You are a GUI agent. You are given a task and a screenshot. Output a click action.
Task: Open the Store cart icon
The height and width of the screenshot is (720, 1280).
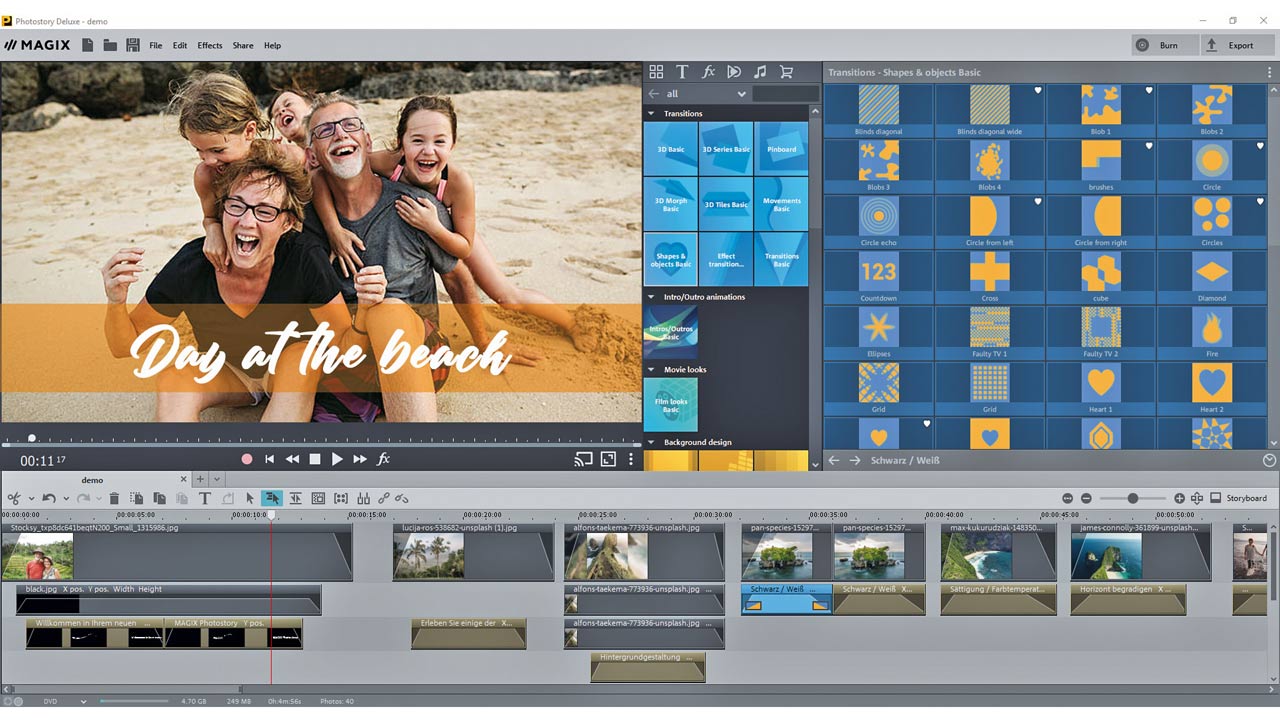coord(786,72)
